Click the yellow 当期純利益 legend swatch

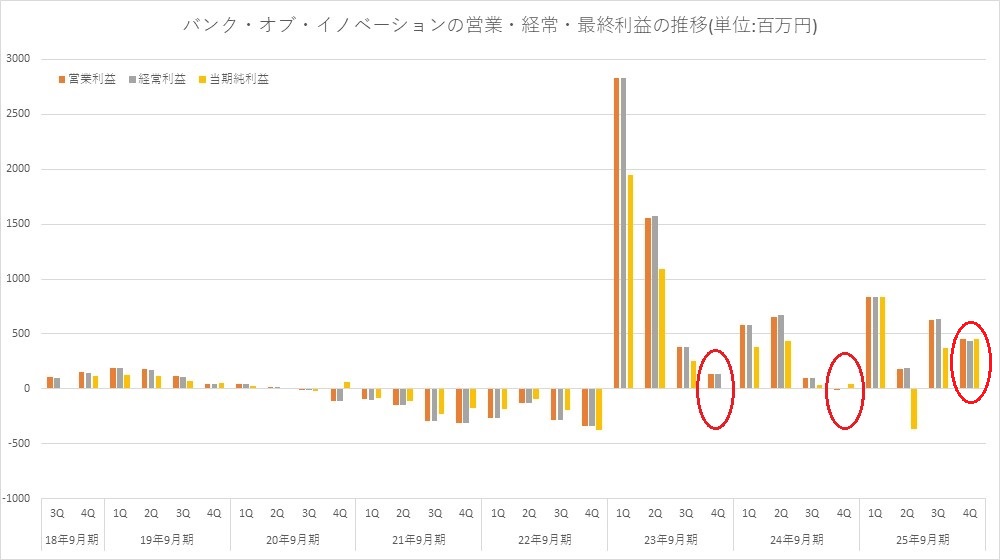[x=203, y=78]
